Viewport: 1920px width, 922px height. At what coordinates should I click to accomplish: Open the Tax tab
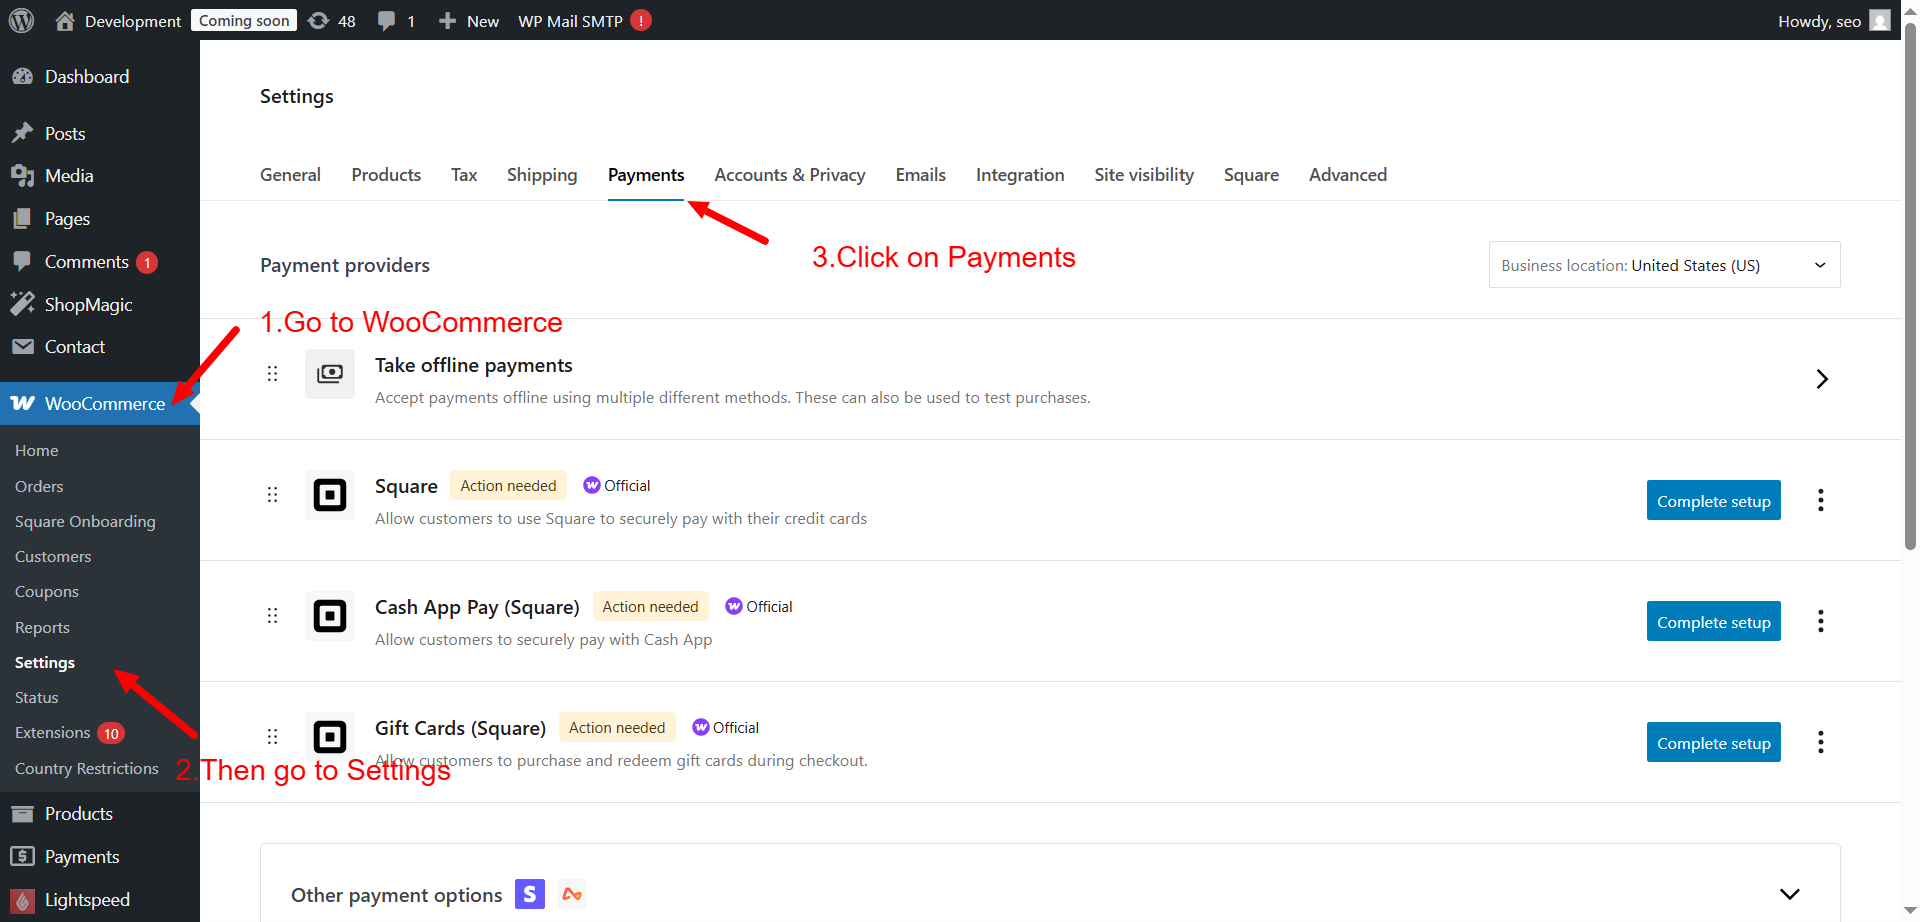point(464,175)
